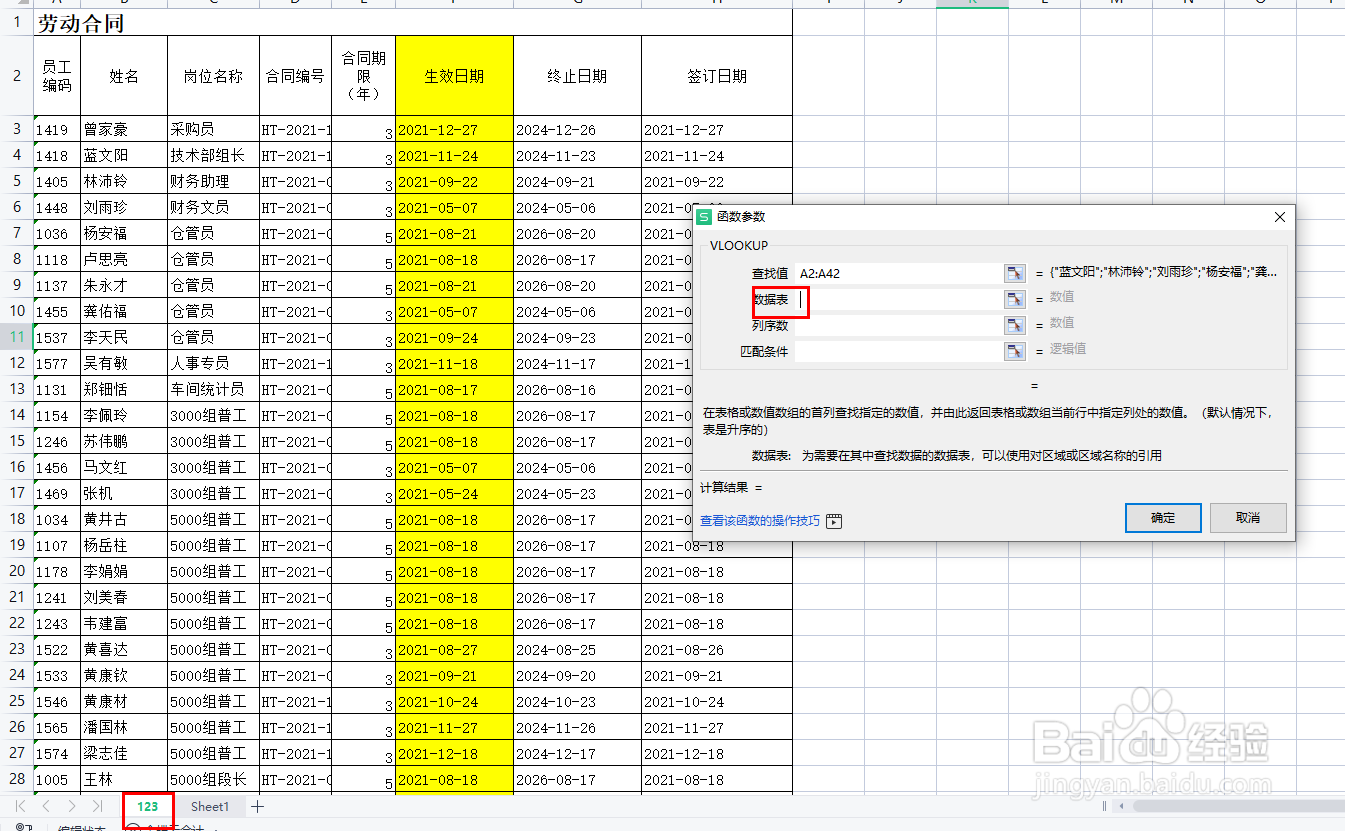The width and height of the screenshot is (1345, 831).
Task: Click into the 数据表 input field
Action: tap(899, 298)
